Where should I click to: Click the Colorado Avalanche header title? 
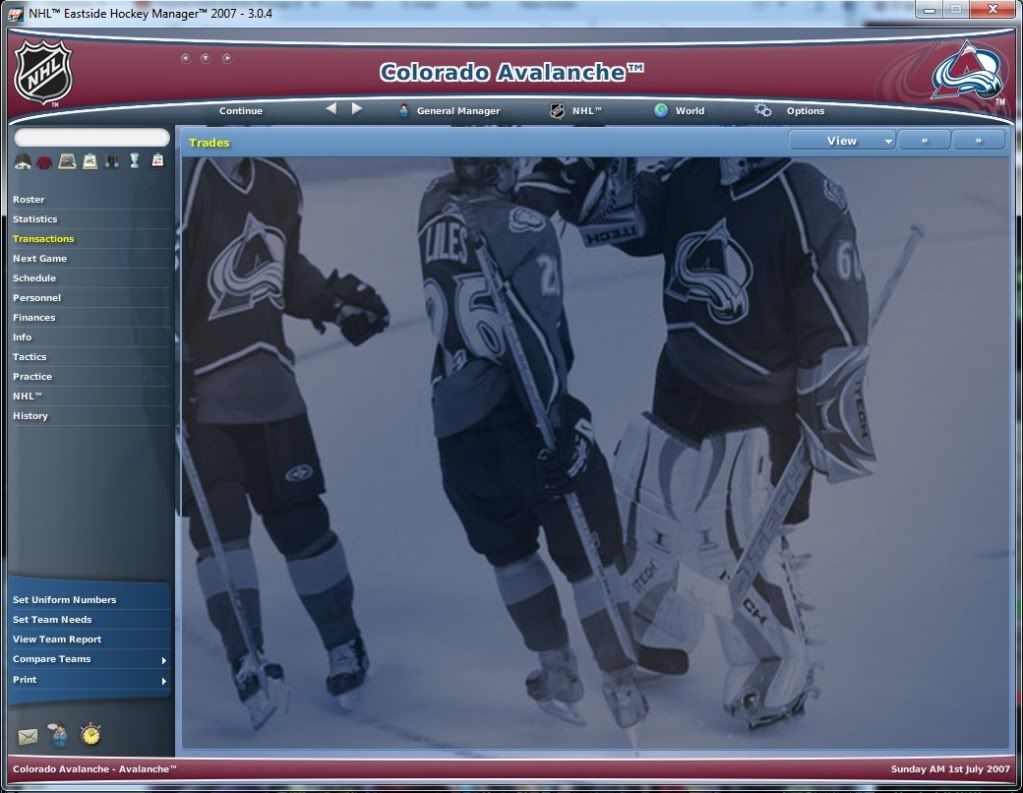(x=512, y=72)
